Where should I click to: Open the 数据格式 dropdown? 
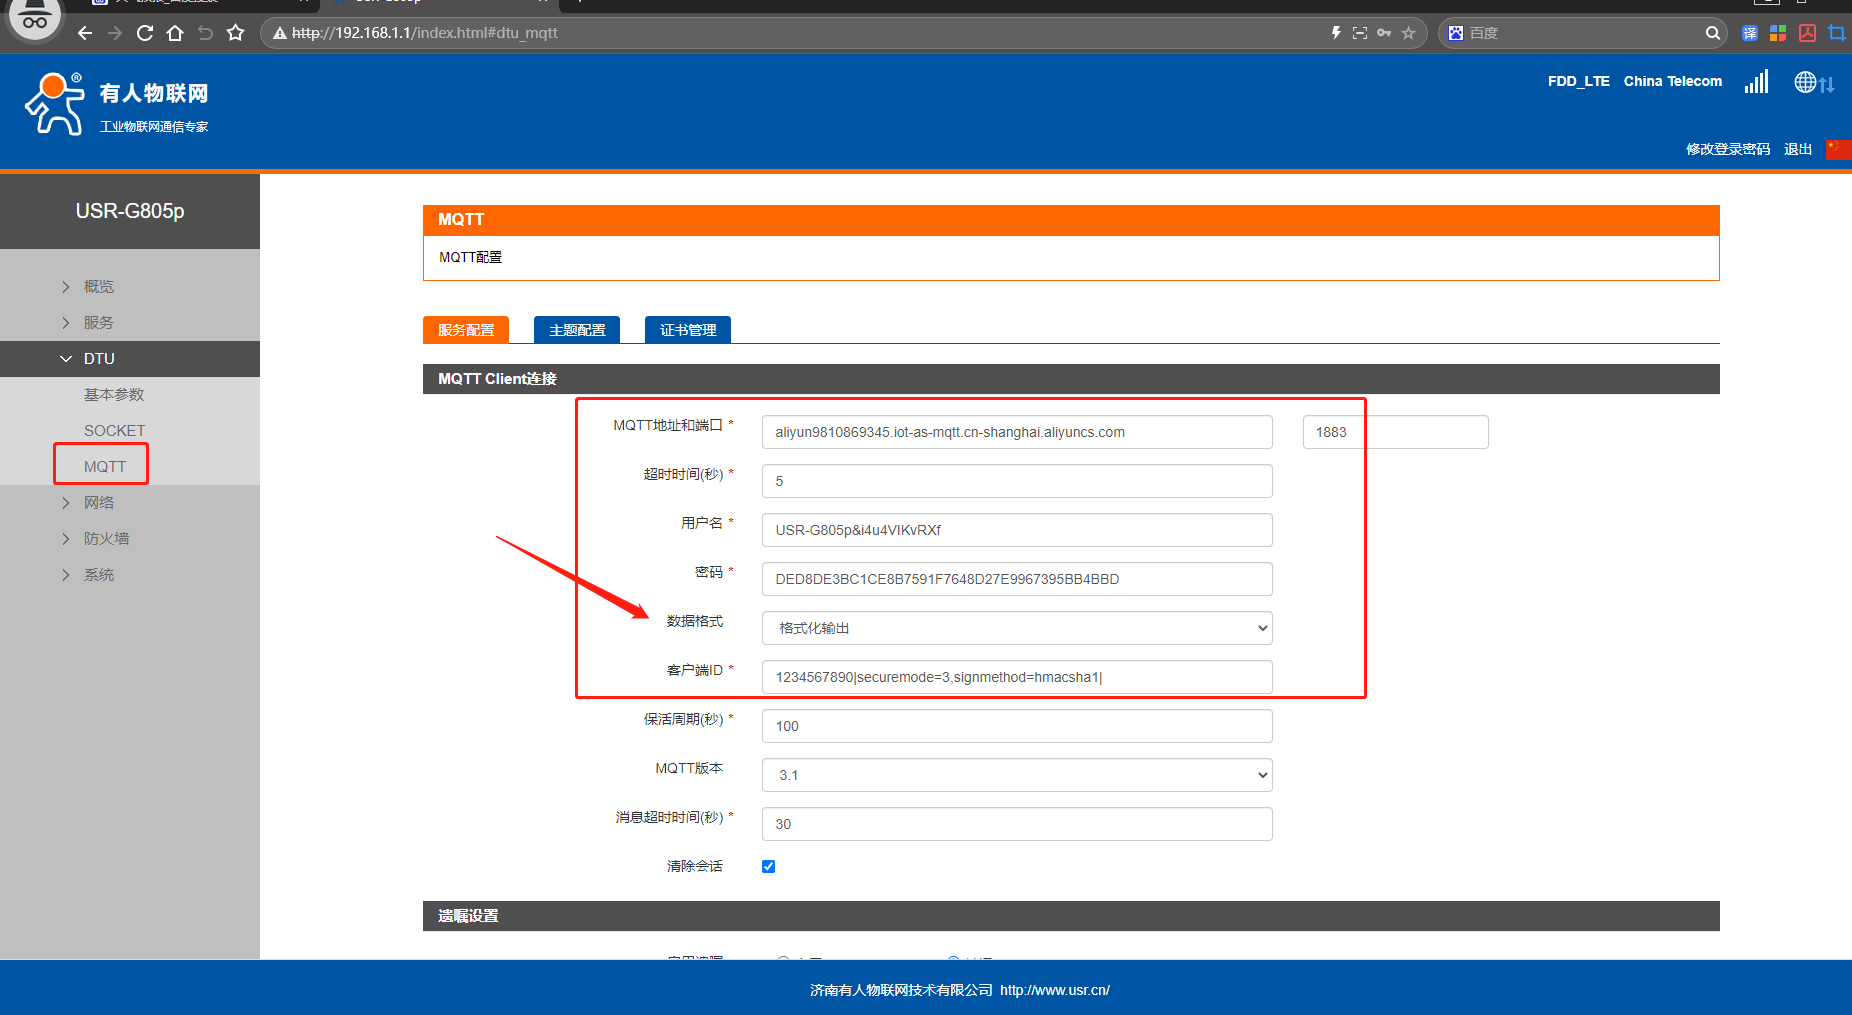coord(1016,628)
